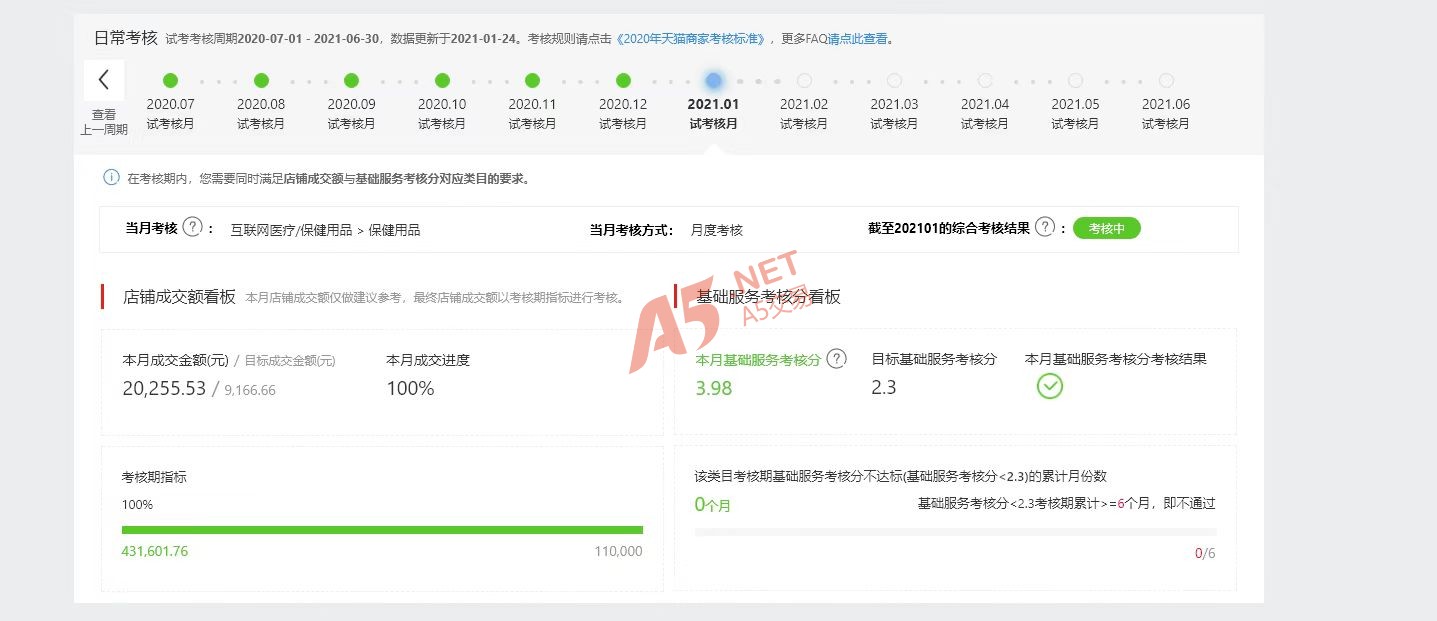Jump to the 2020.10 assessment month

tap(442, 81)
